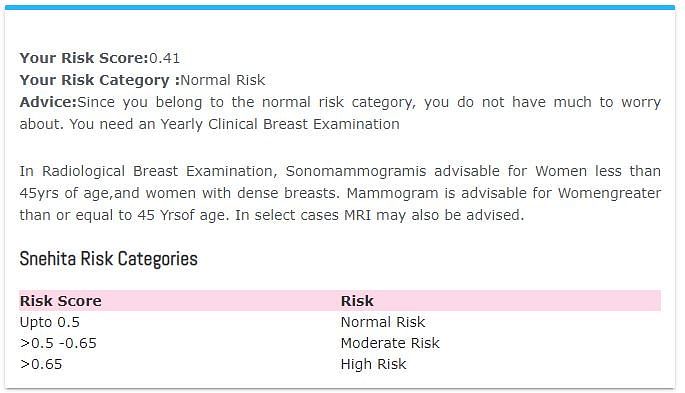Select the 0.41 risk score value
The width and height of the screenshot is (685, 393).
click(x=164, y=58)
